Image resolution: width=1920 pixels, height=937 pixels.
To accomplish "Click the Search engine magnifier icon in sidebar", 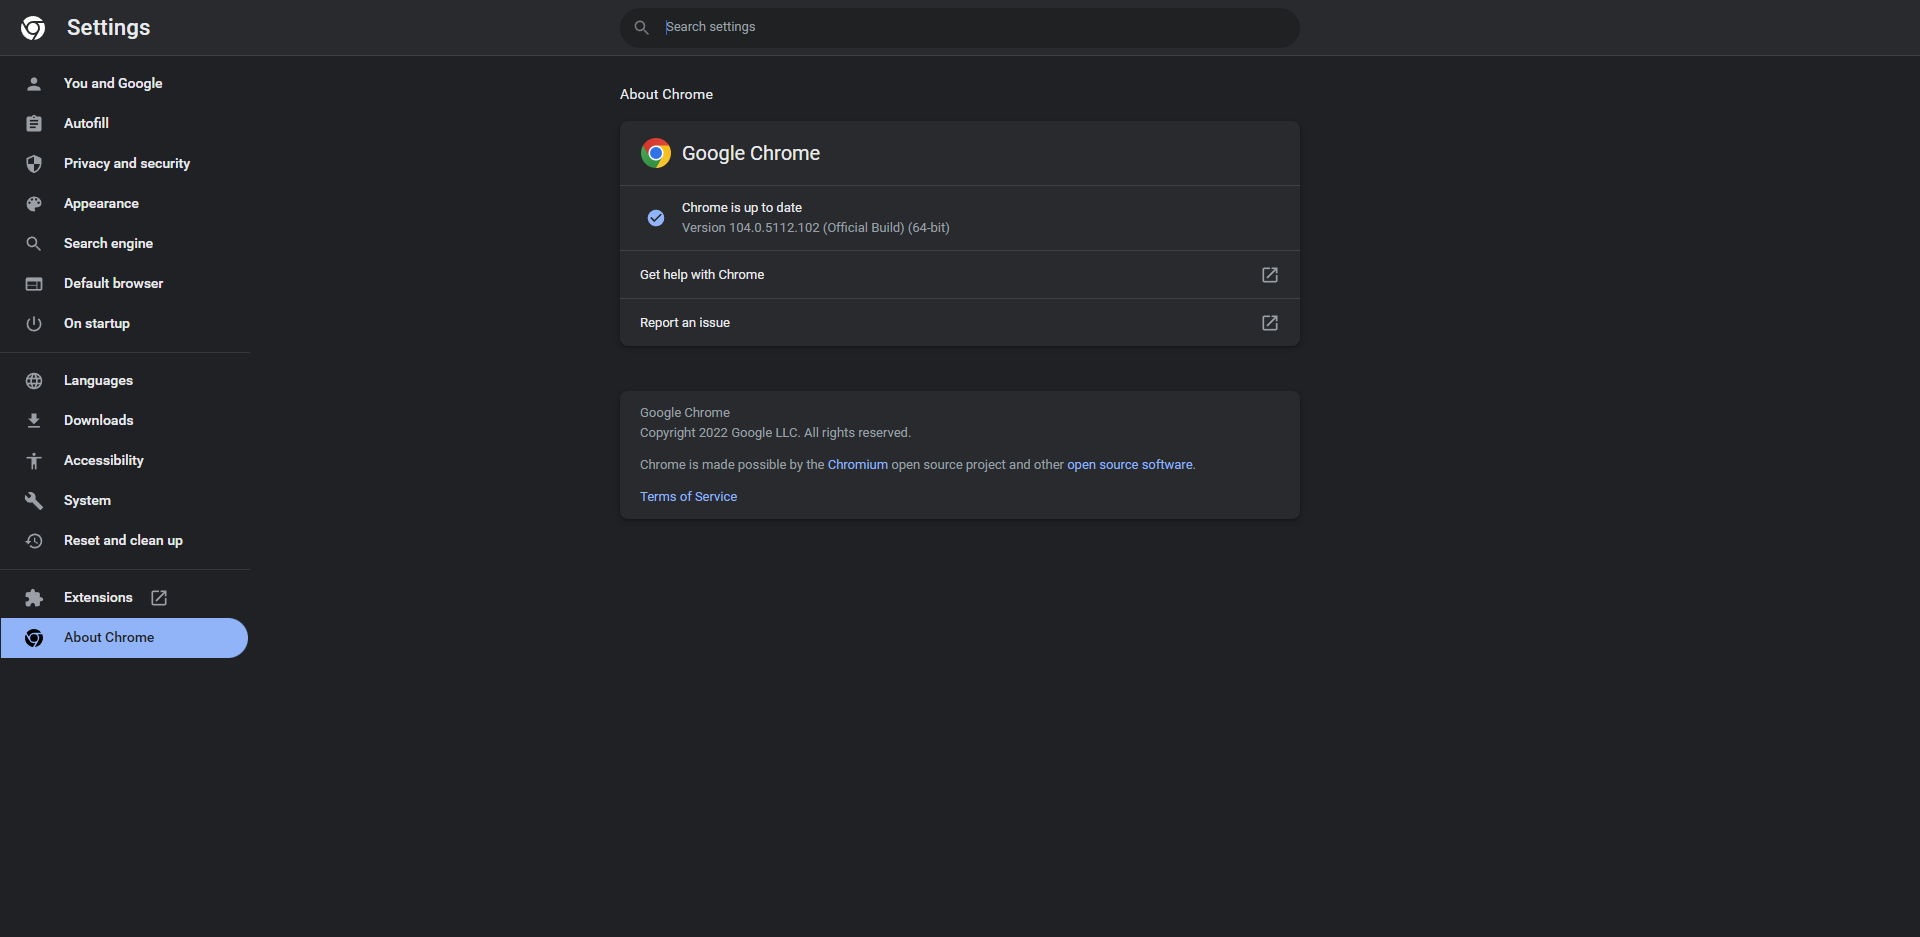I will click(x=34, y=244).
